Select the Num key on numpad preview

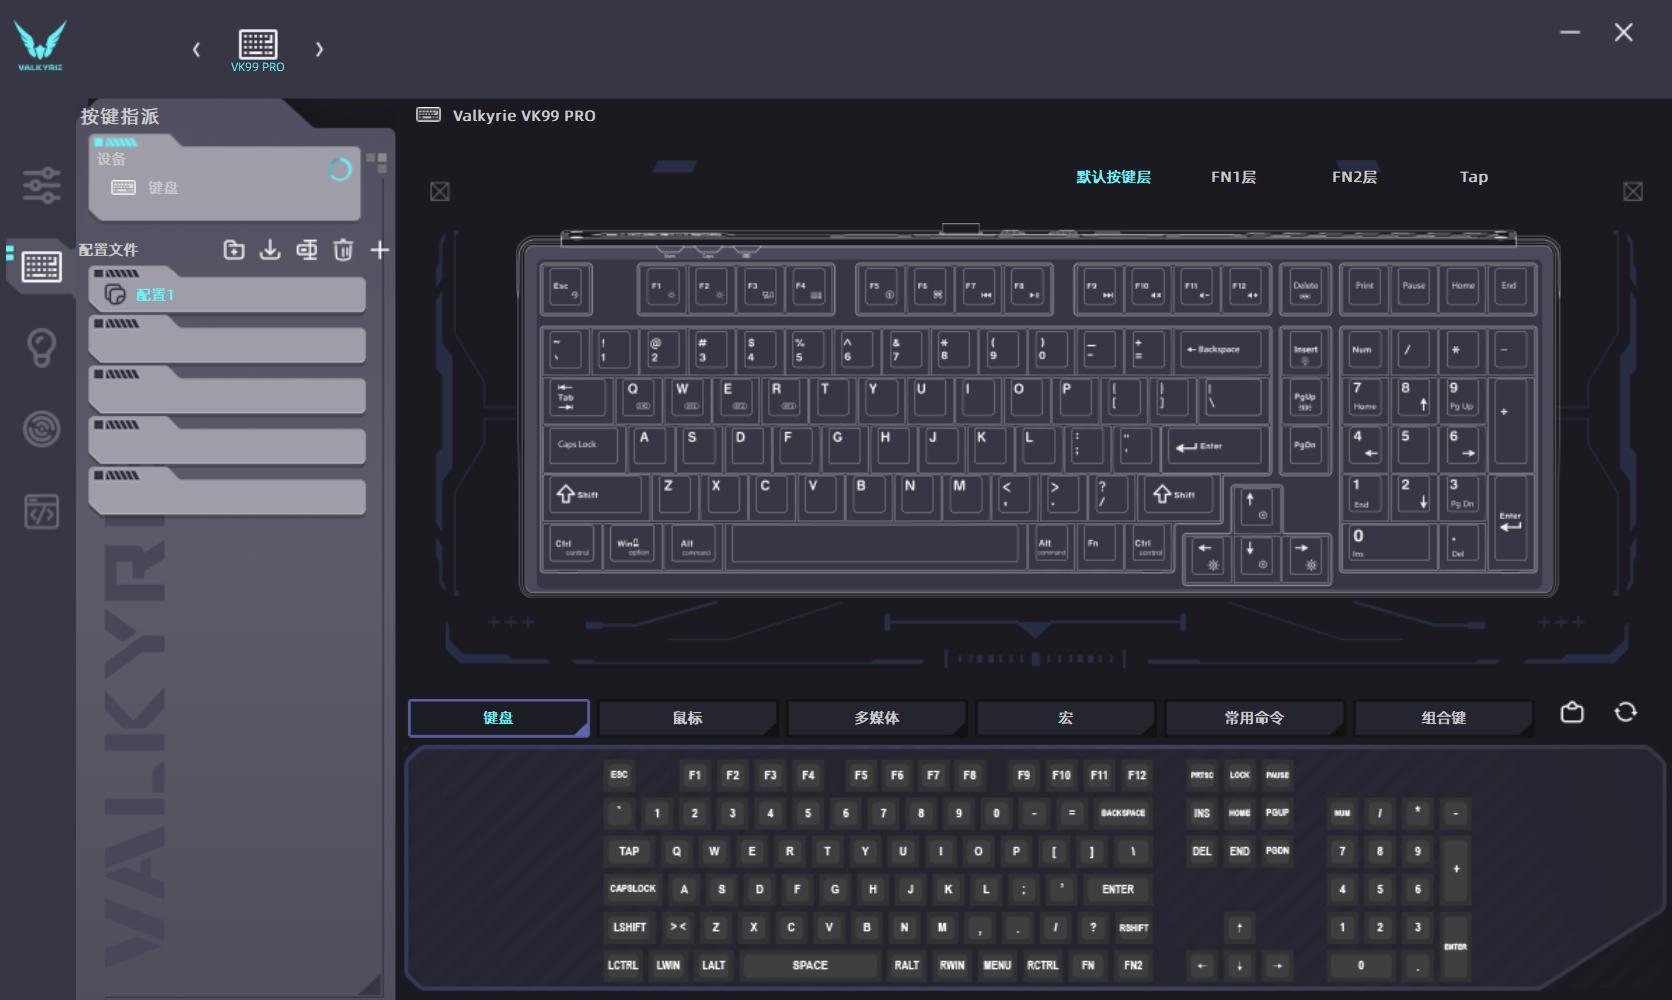(1364, 350)
